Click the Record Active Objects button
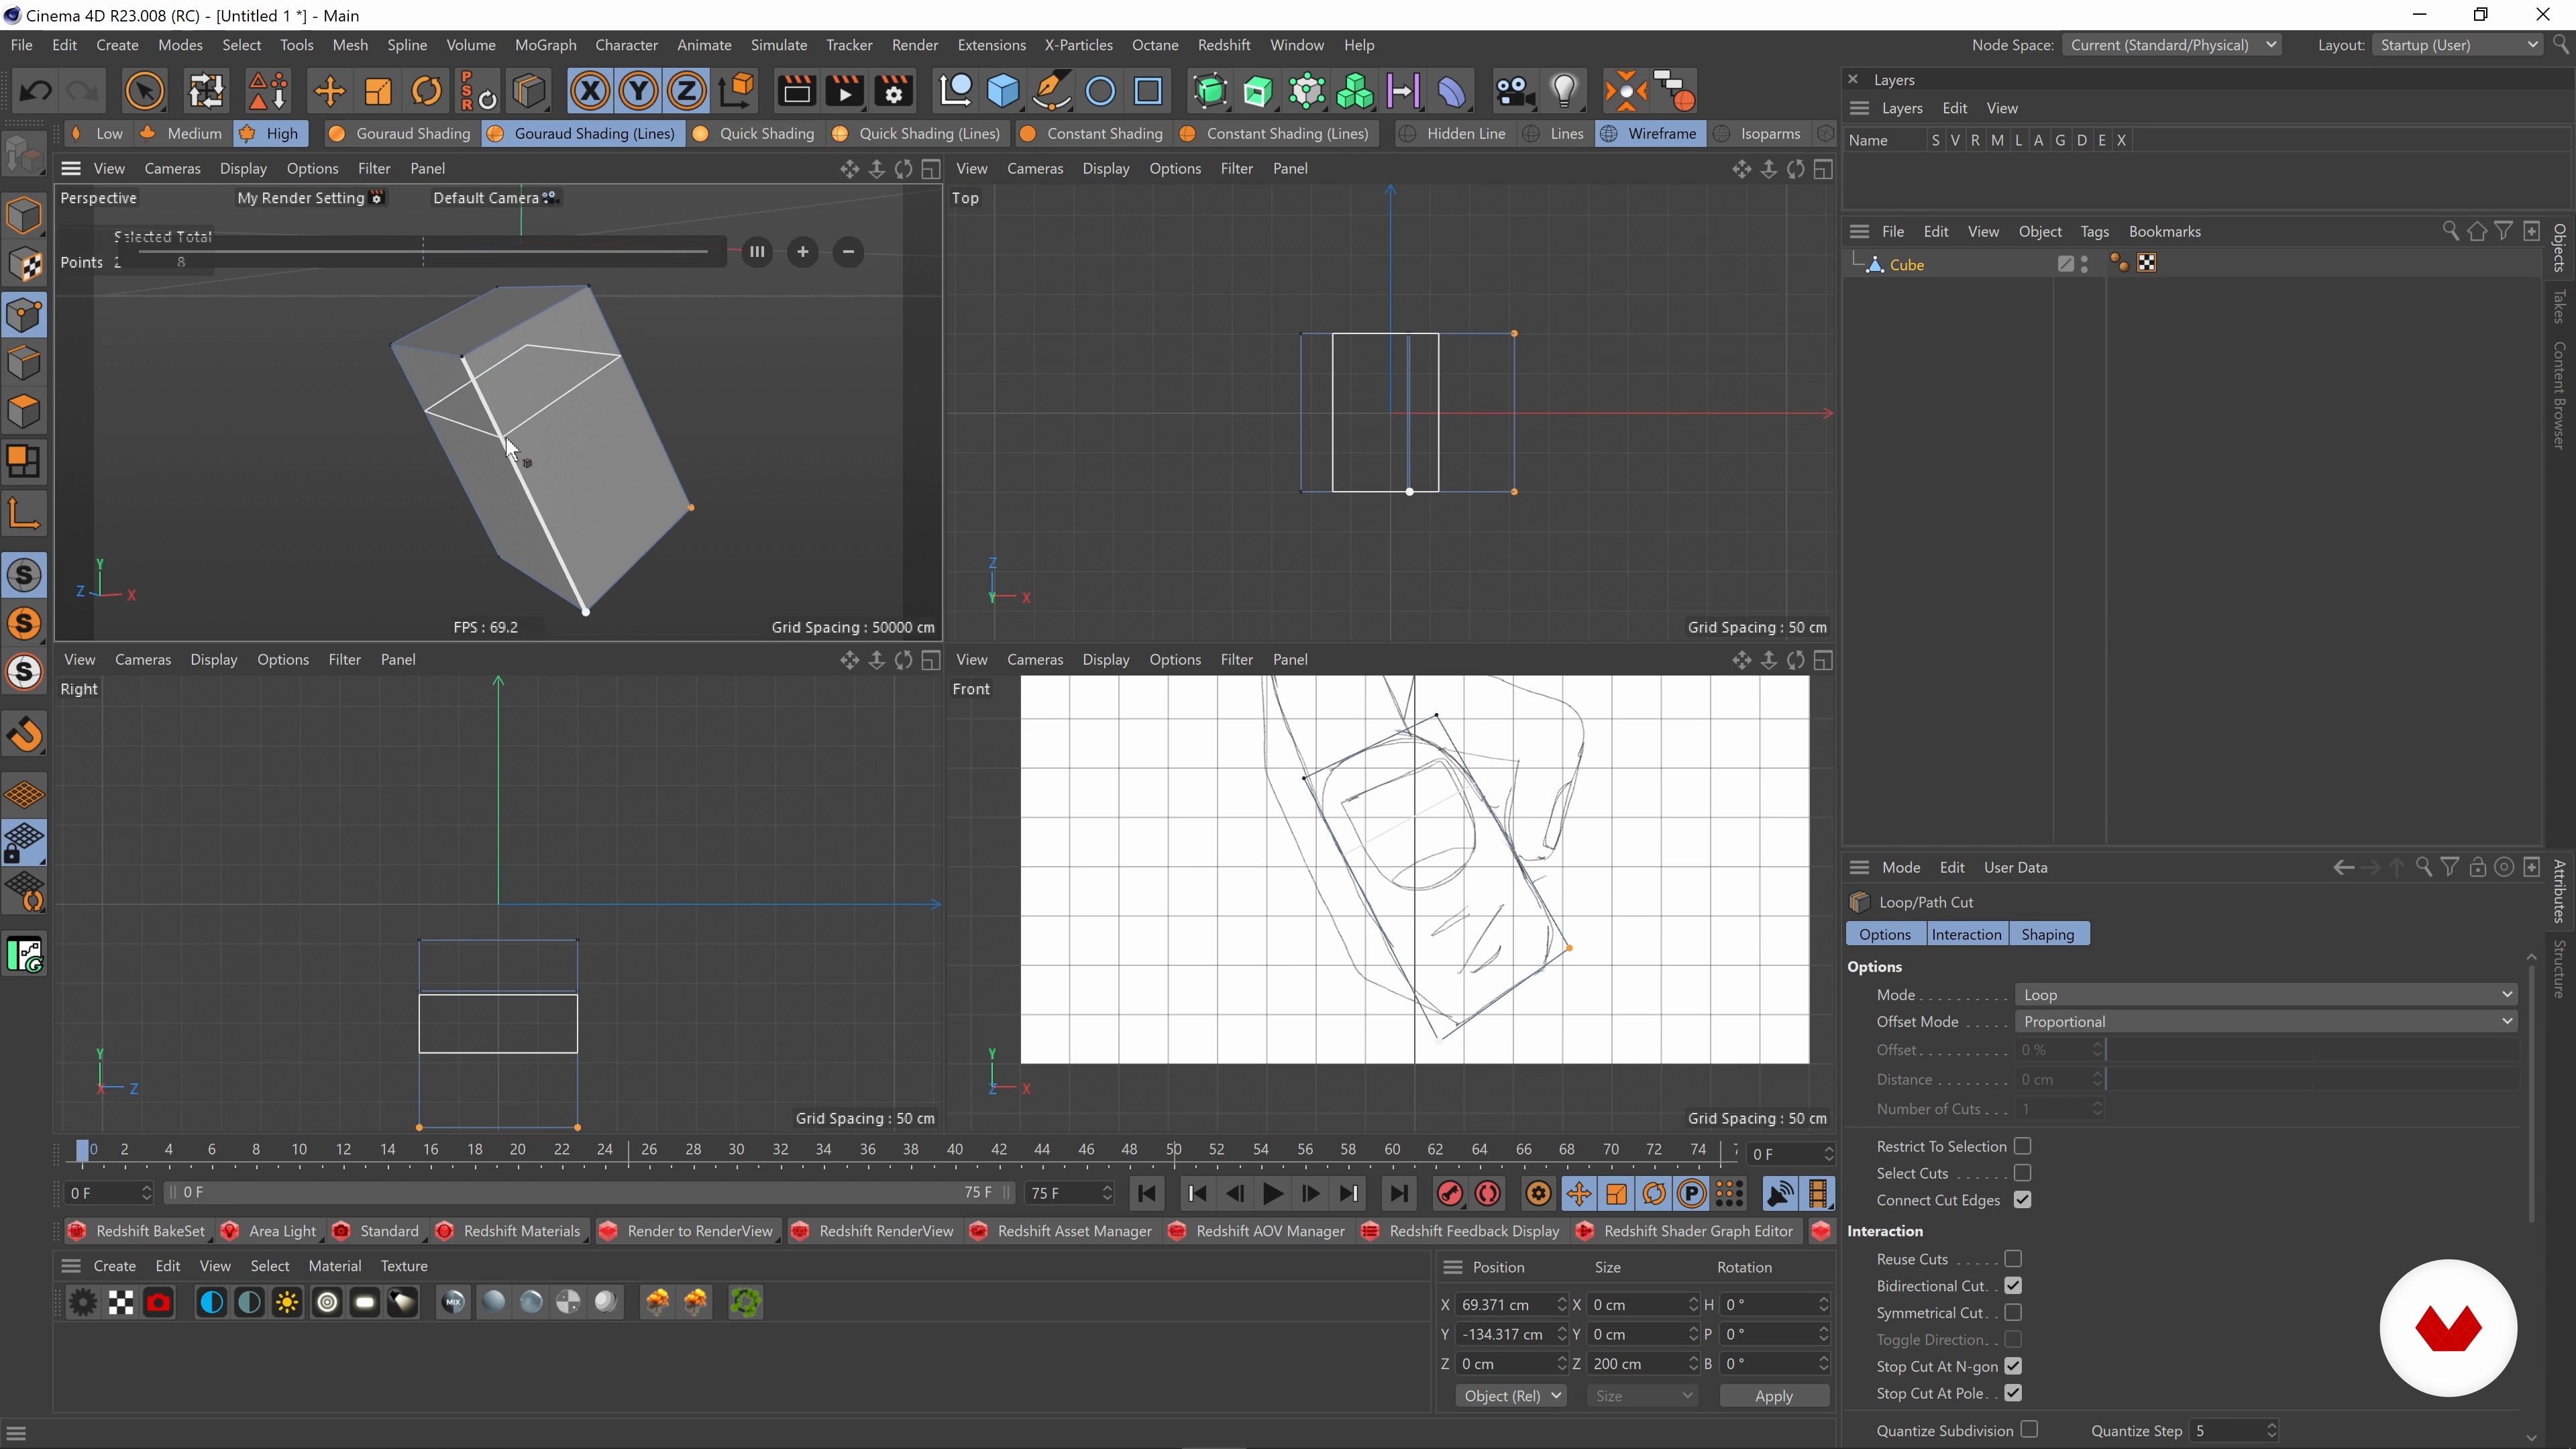2576x1449 pixels. click(1450, 1193)
